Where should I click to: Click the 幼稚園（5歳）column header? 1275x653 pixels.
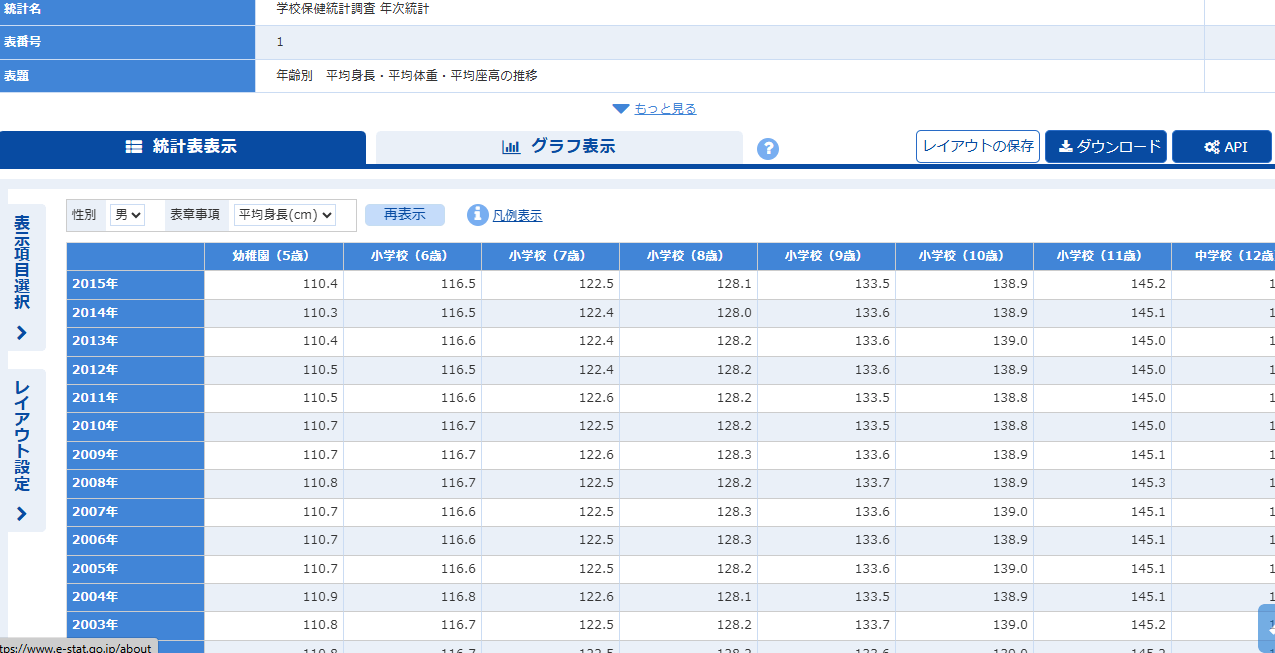coord(274,256)
